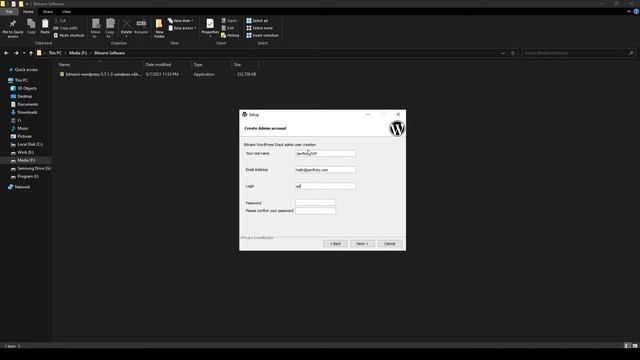Select This PC in navigation pane

point(21,80)
